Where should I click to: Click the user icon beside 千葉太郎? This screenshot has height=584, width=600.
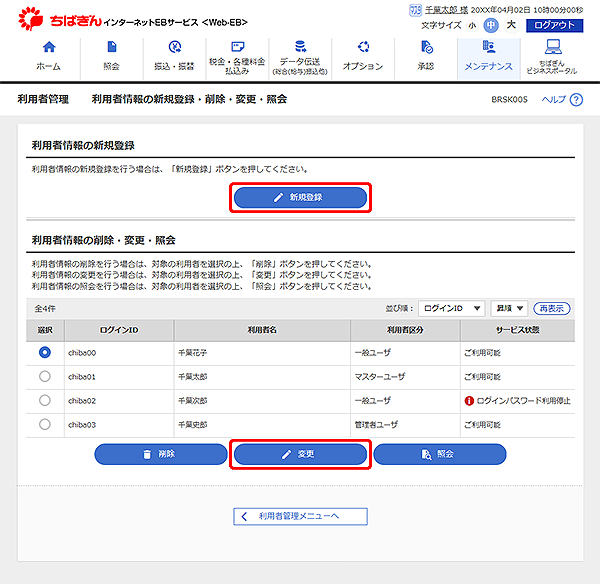tap(415, 10)
